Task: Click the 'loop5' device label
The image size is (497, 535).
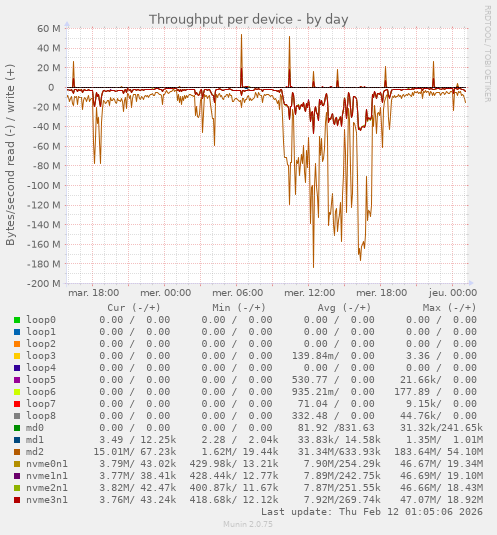Action: click(x=41, y=380)
